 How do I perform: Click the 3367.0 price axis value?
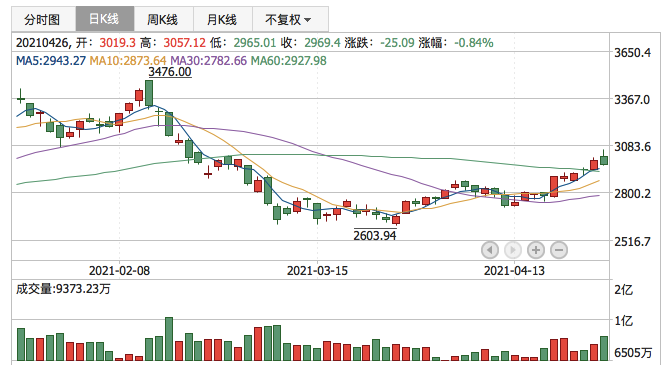point(632,100)
